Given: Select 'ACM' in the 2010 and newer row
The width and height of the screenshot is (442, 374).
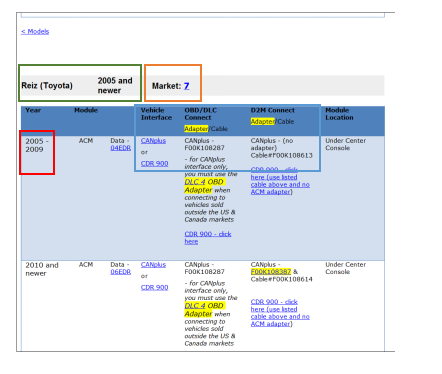Looking at the screenshot, I should coord(86,265).
